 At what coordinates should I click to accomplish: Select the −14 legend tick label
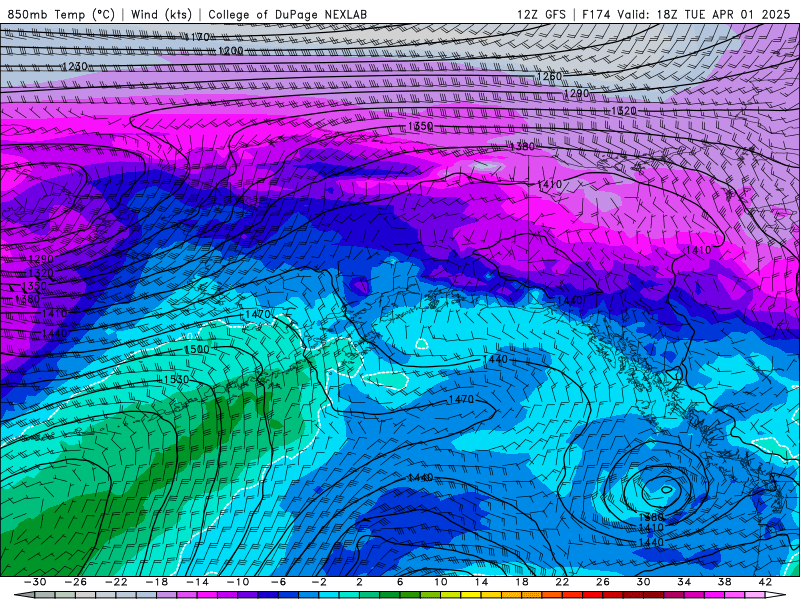tap(197, 582)
